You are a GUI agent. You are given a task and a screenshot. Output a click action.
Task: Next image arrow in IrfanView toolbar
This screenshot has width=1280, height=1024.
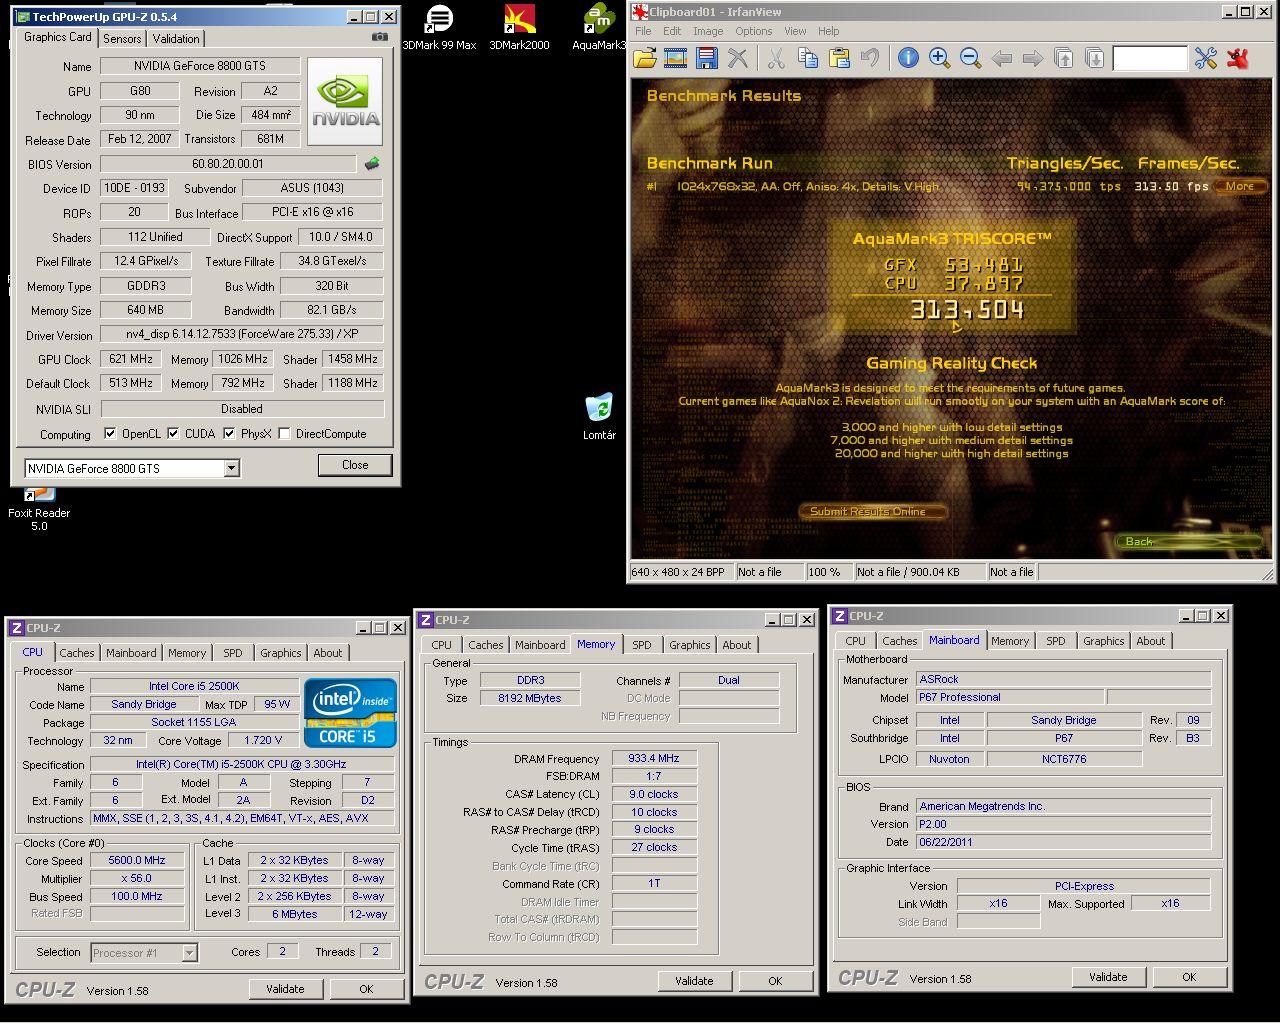pos(1033,58)
